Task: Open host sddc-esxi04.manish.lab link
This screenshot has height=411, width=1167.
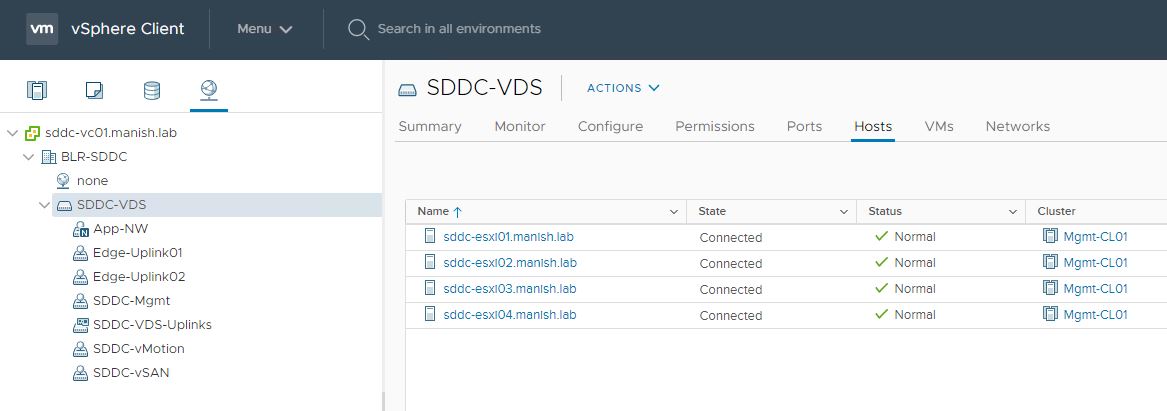Action: pyautogui.click(x=510, y=314)
